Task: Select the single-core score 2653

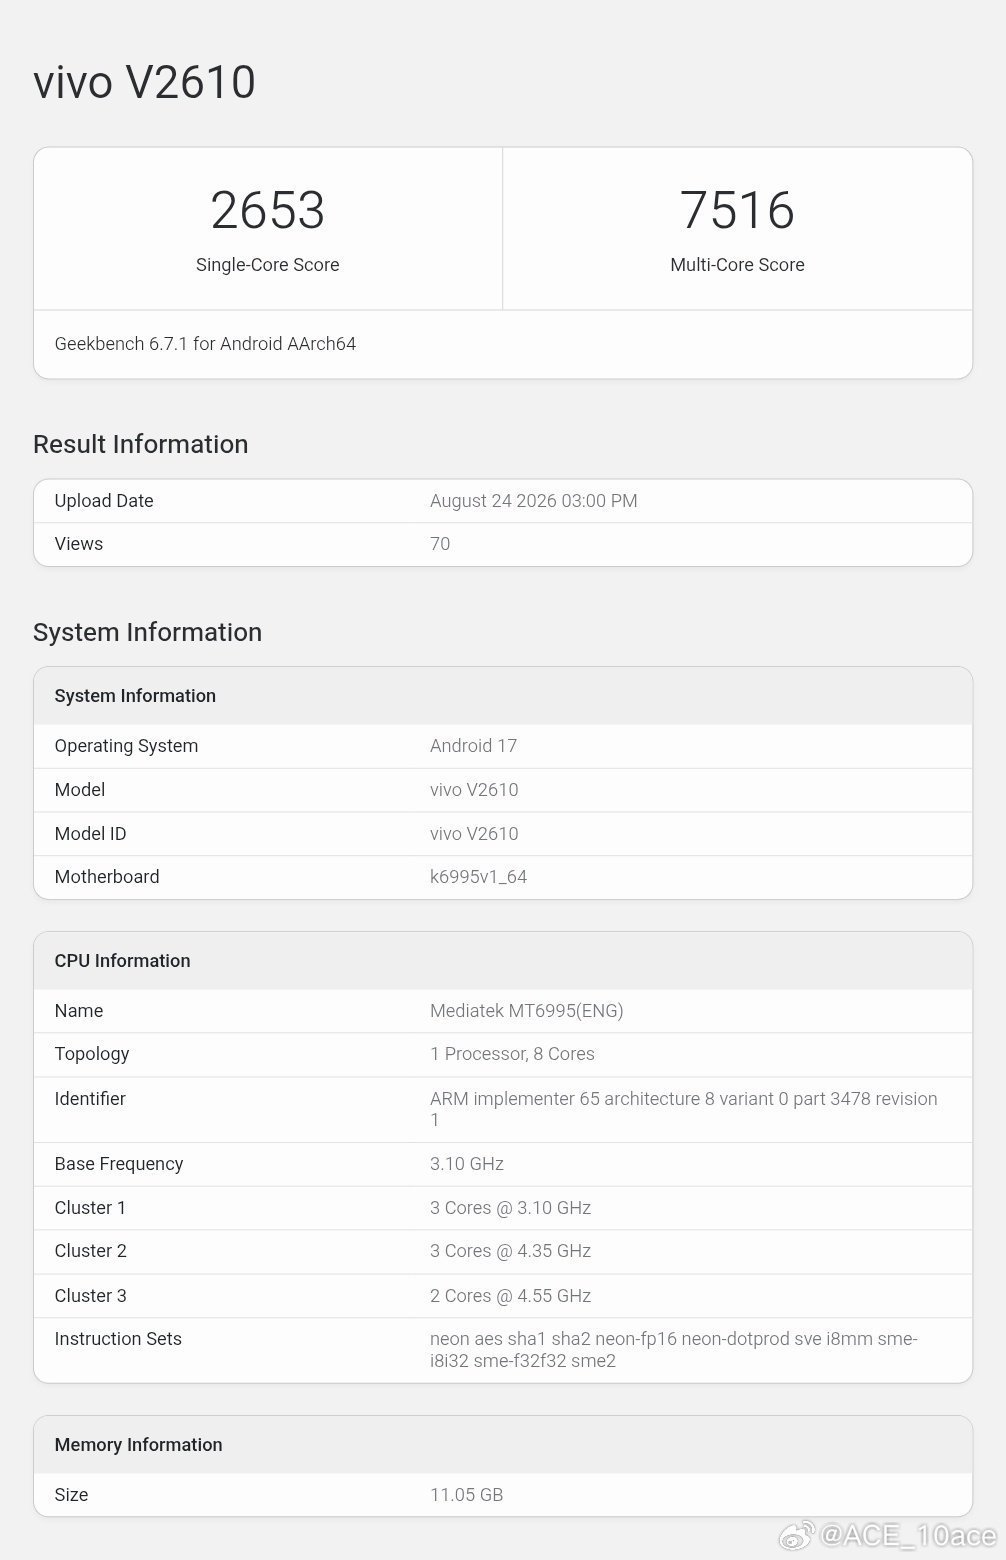Action: pos(267,210)
